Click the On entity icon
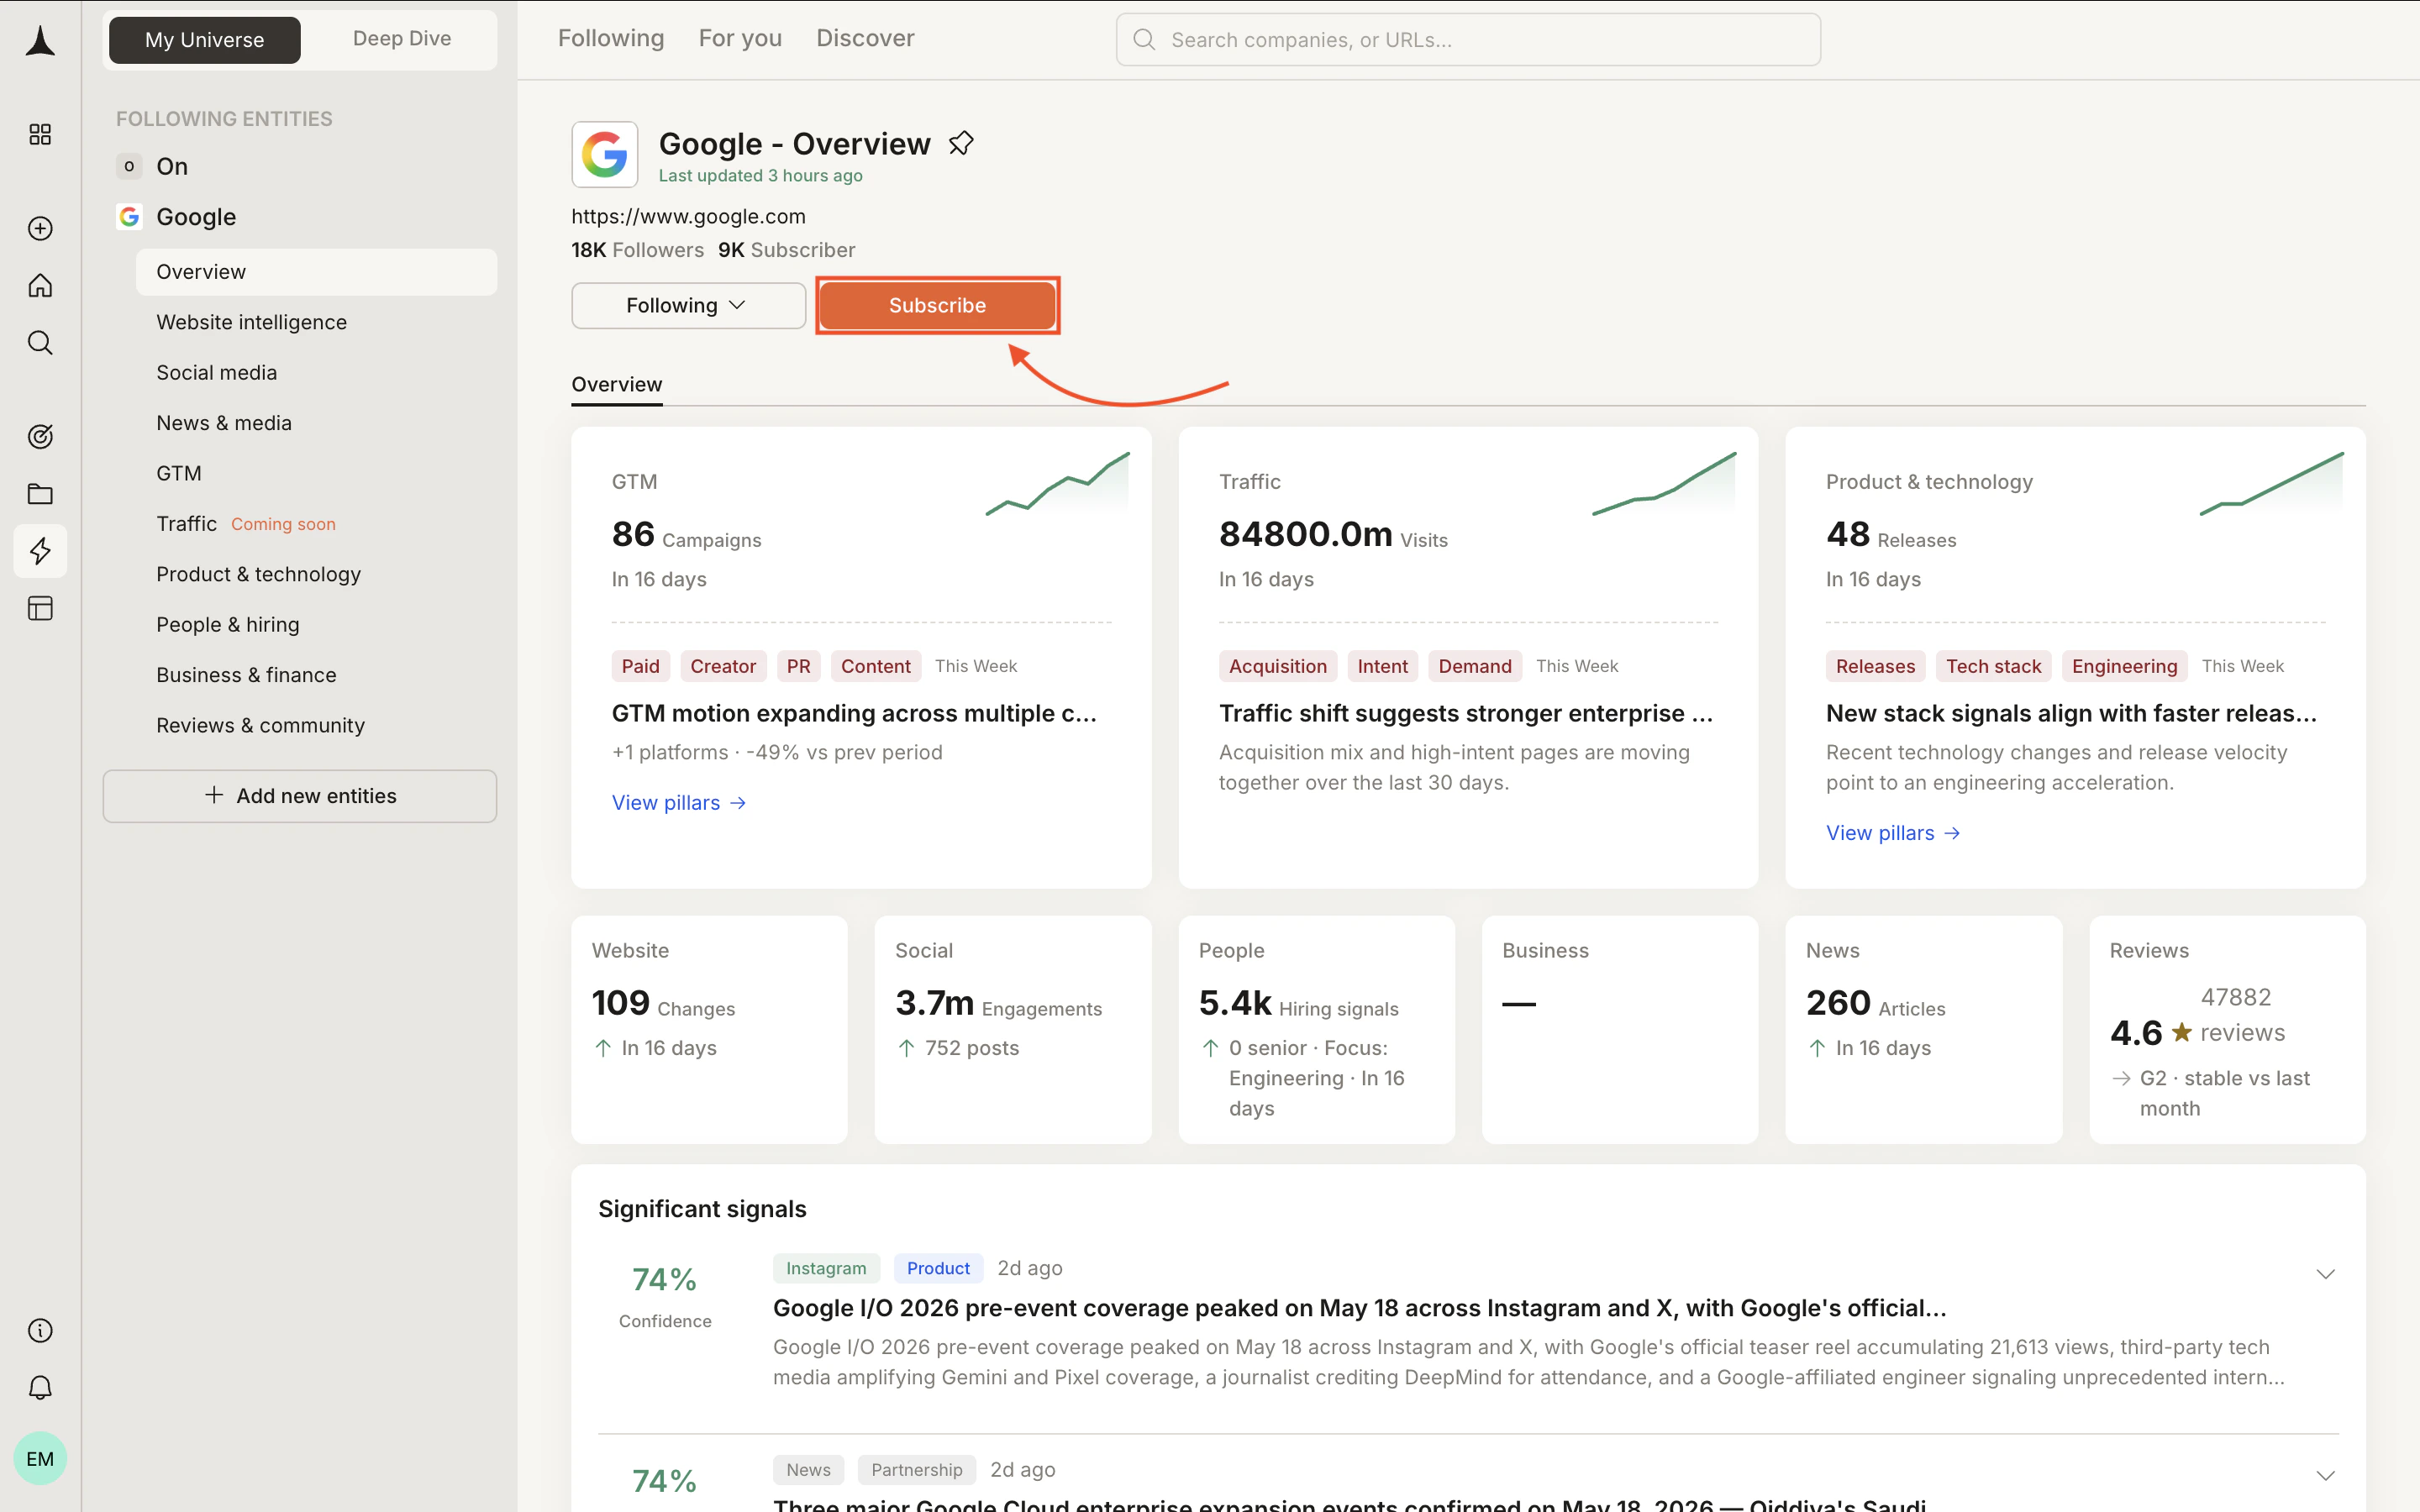This screenshot has width=2420, height=1512. (129, 166)
